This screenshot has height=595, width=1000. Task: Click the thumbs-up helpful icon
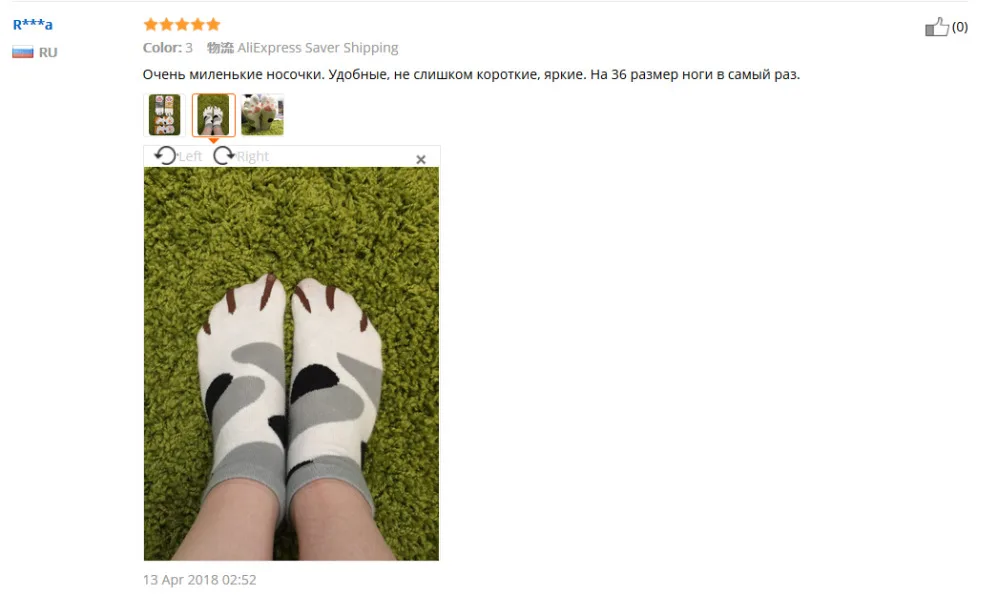[936, 27]
